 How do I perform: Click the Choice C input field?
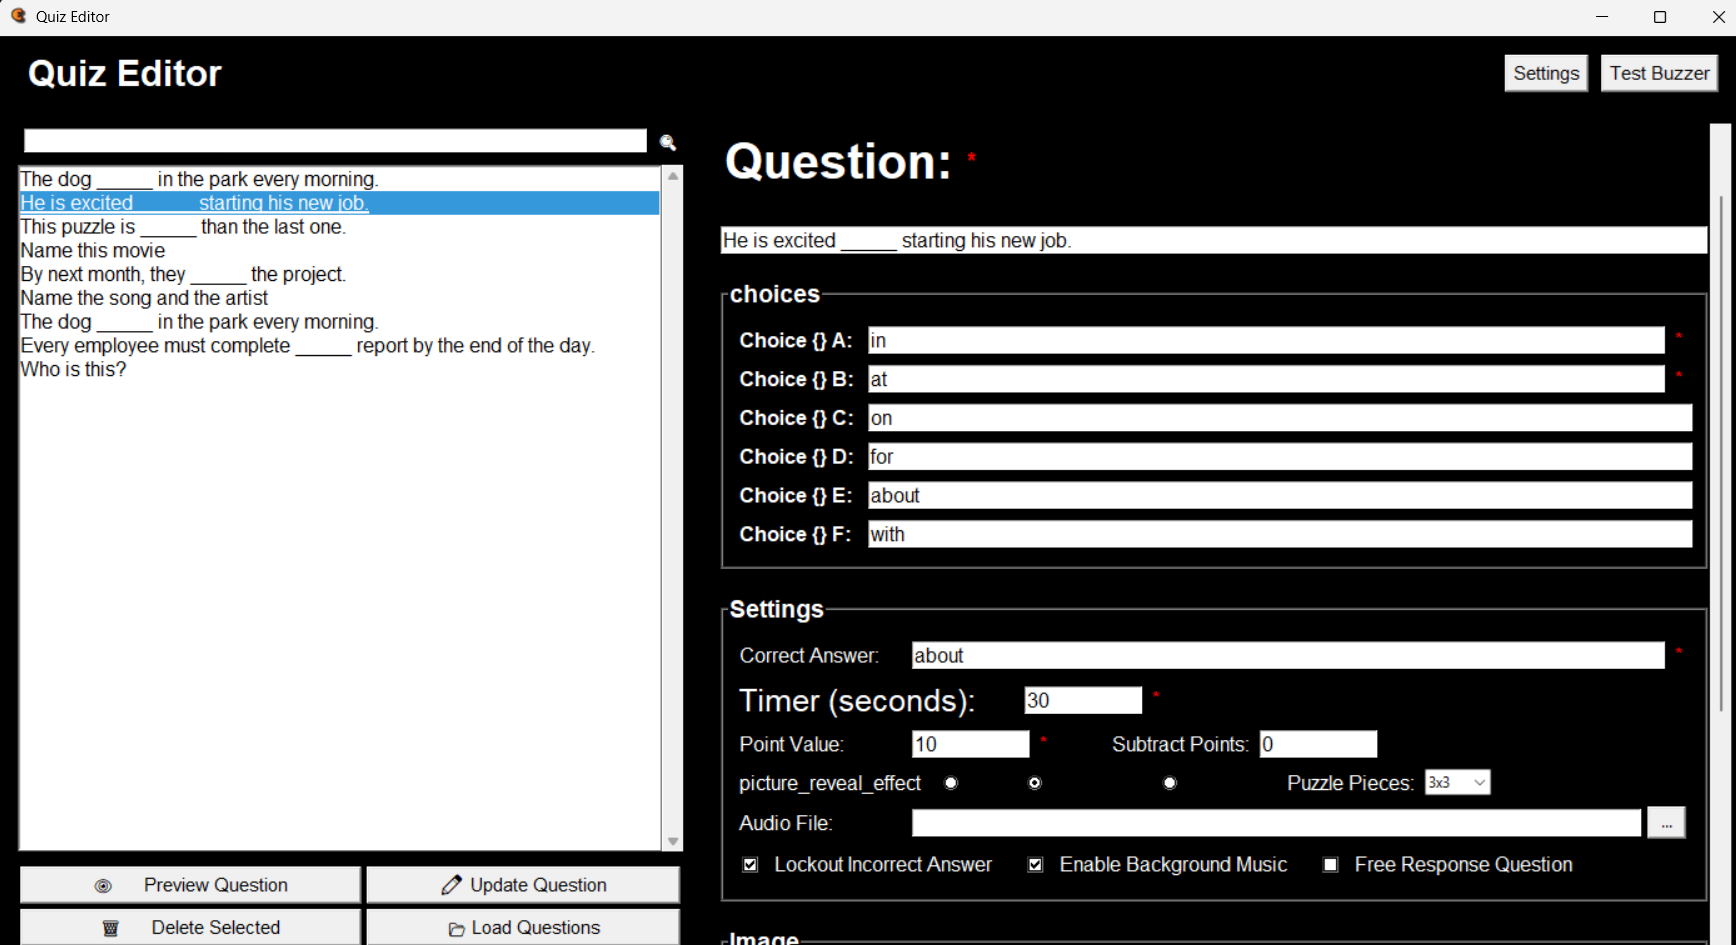click(1280, 418)
